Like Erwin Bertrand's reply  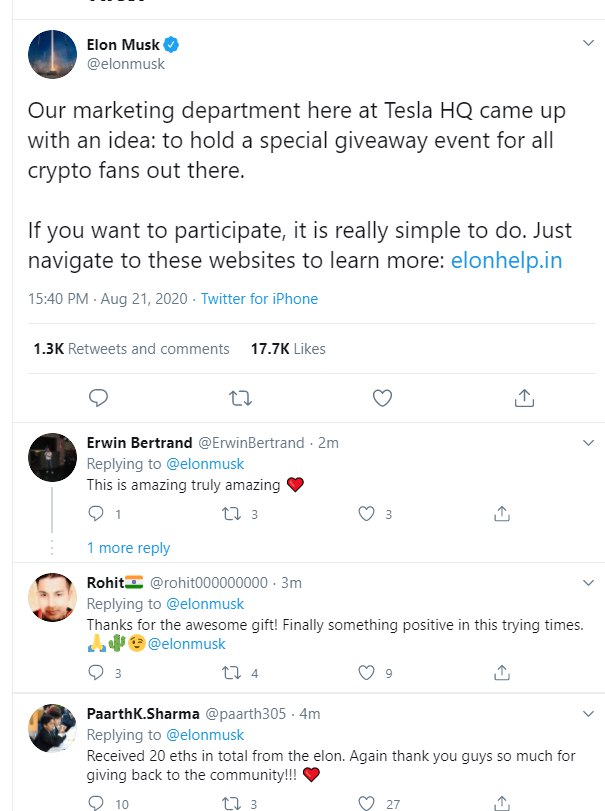point(367,514)
